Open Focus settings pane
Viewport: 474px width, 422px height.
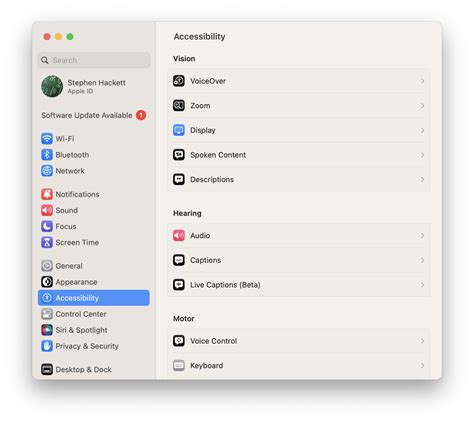pyautogui.click(x=94, y=226)
